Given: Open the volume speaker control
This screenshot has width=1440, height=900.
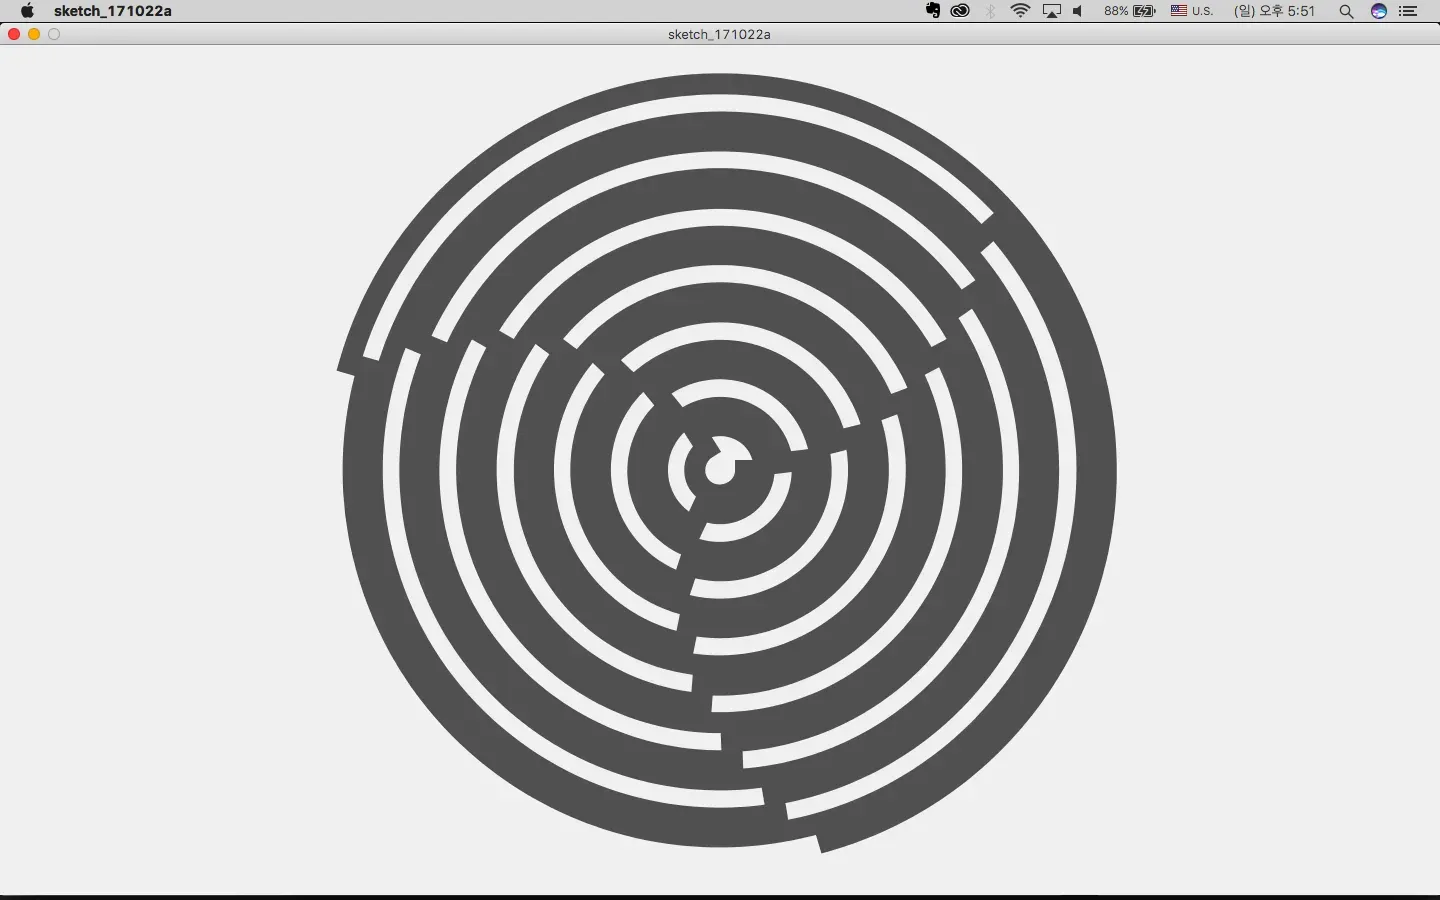Looking at the screenshot, I should (x=1078, y=11).
